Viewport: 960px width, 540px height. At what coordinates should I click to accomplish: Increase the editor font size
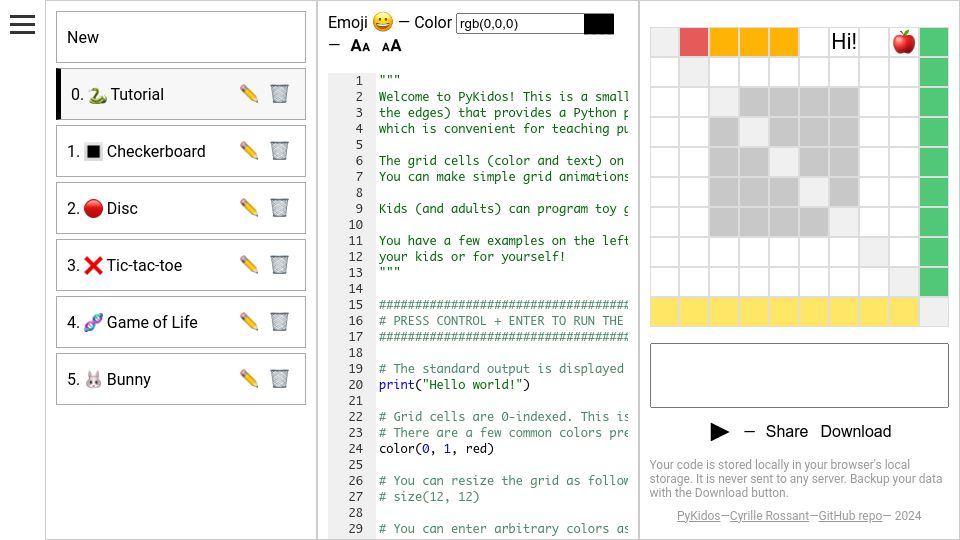click(391, 46)
